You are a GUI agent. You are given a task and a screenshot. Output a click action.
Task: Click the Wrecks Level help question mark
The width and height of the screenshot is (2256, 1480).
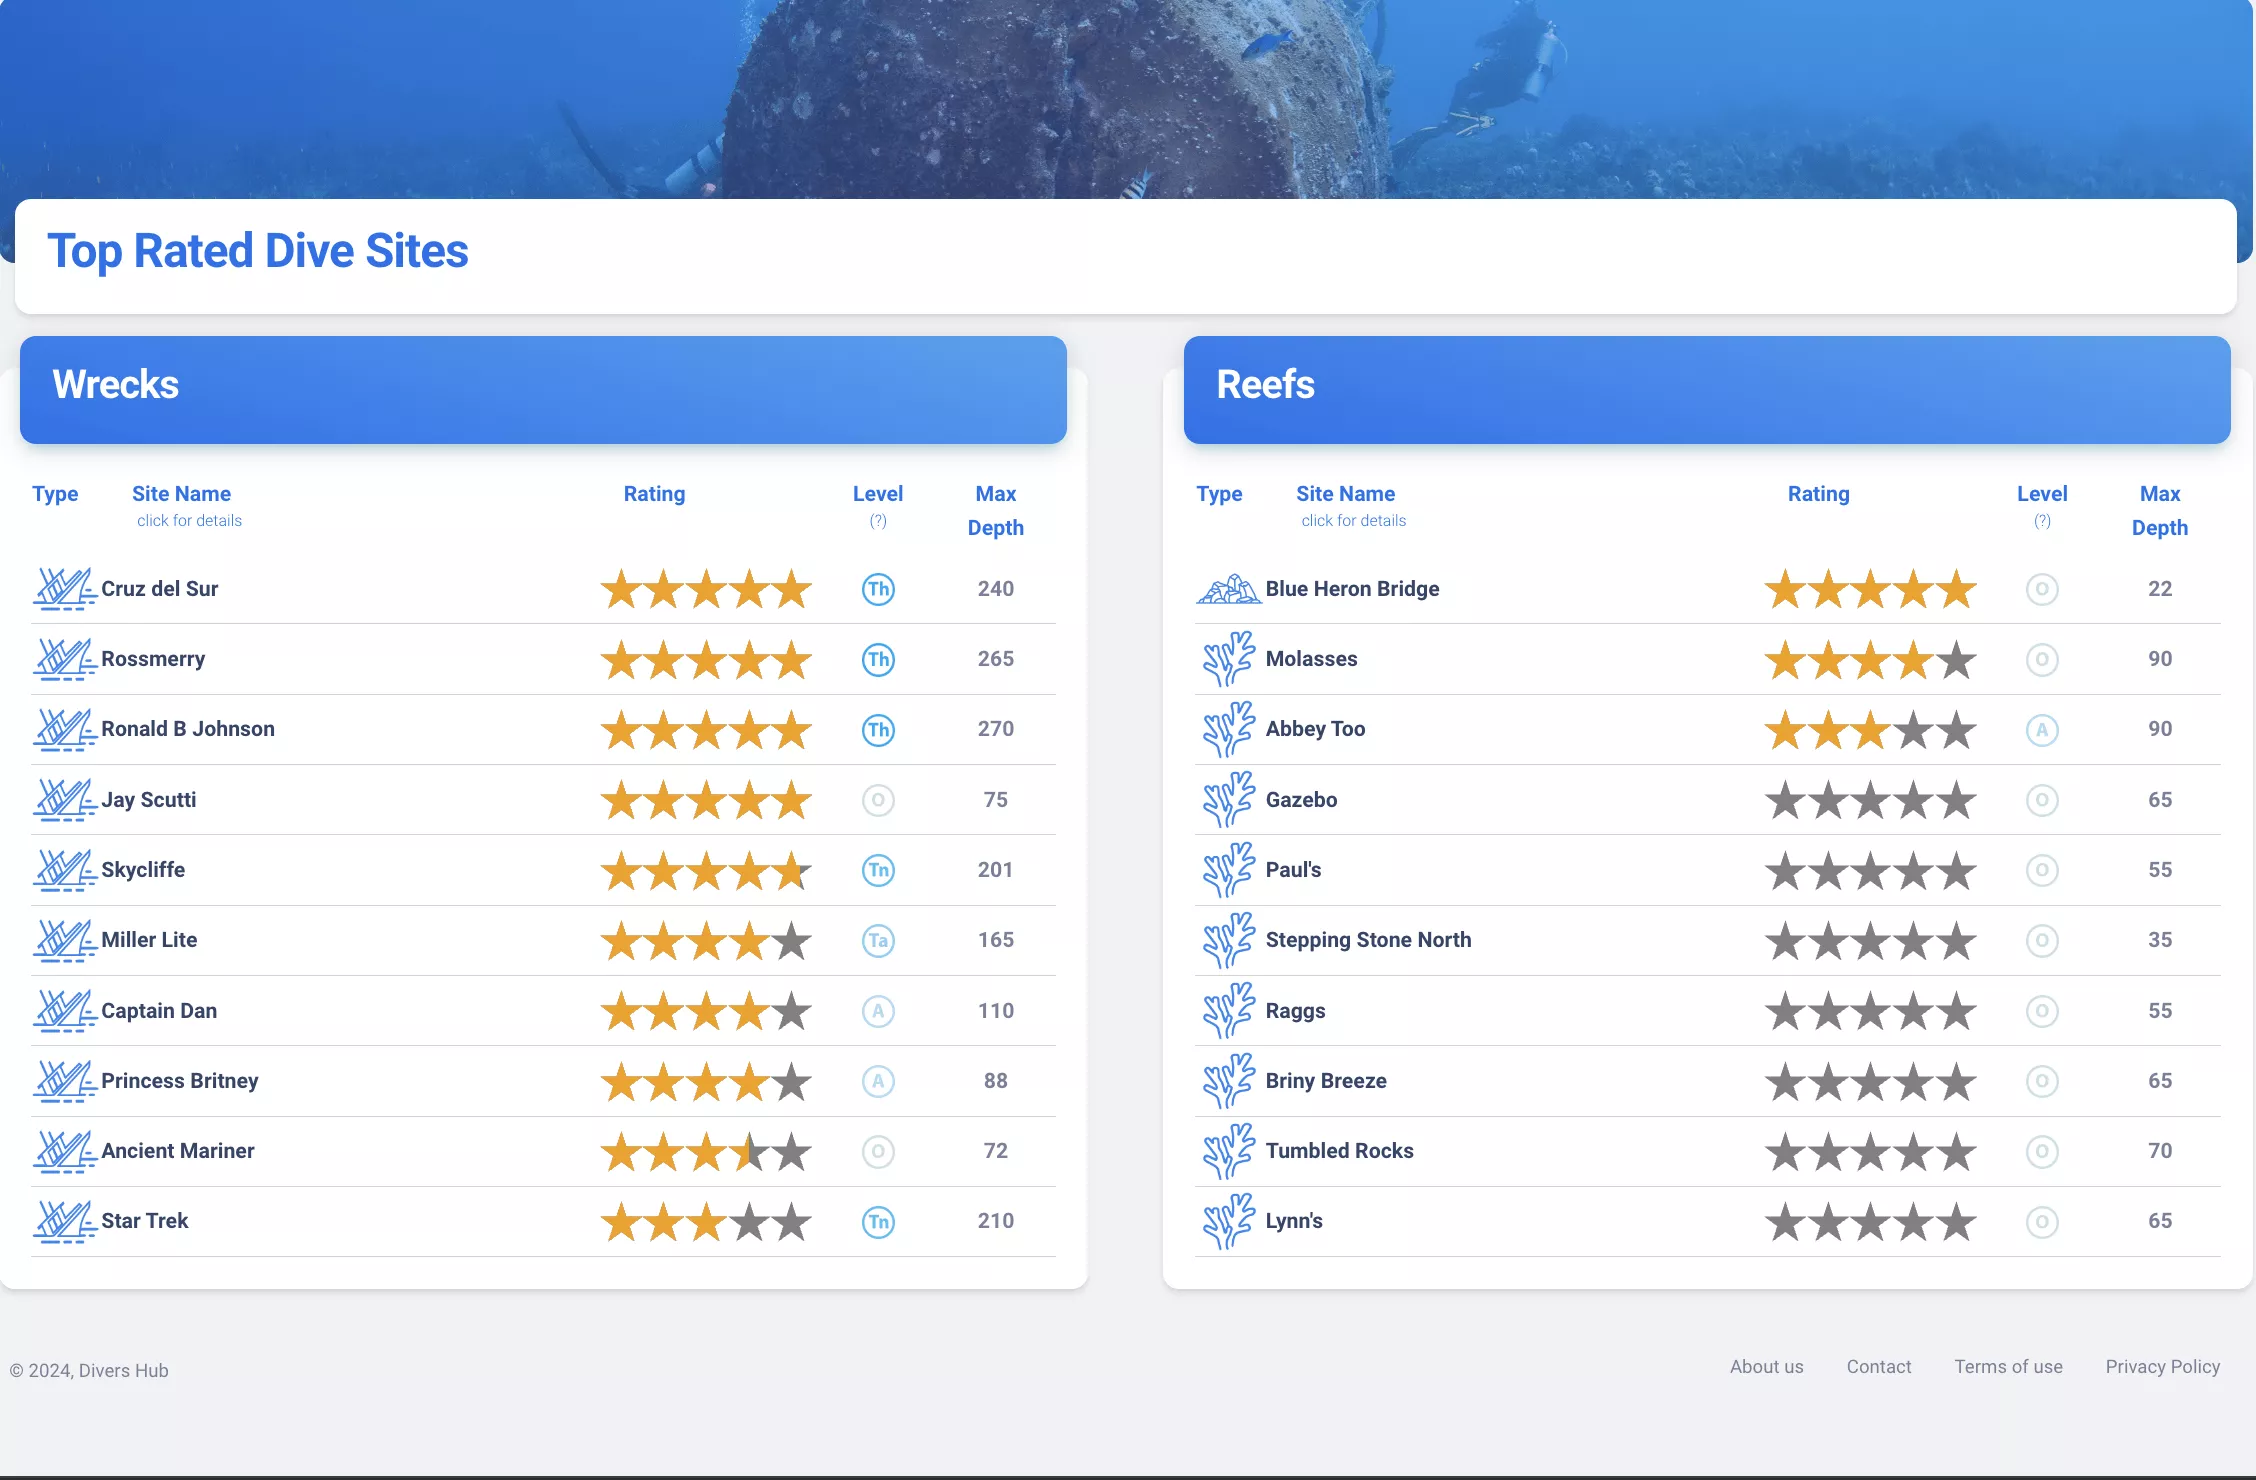click(878, 521)
